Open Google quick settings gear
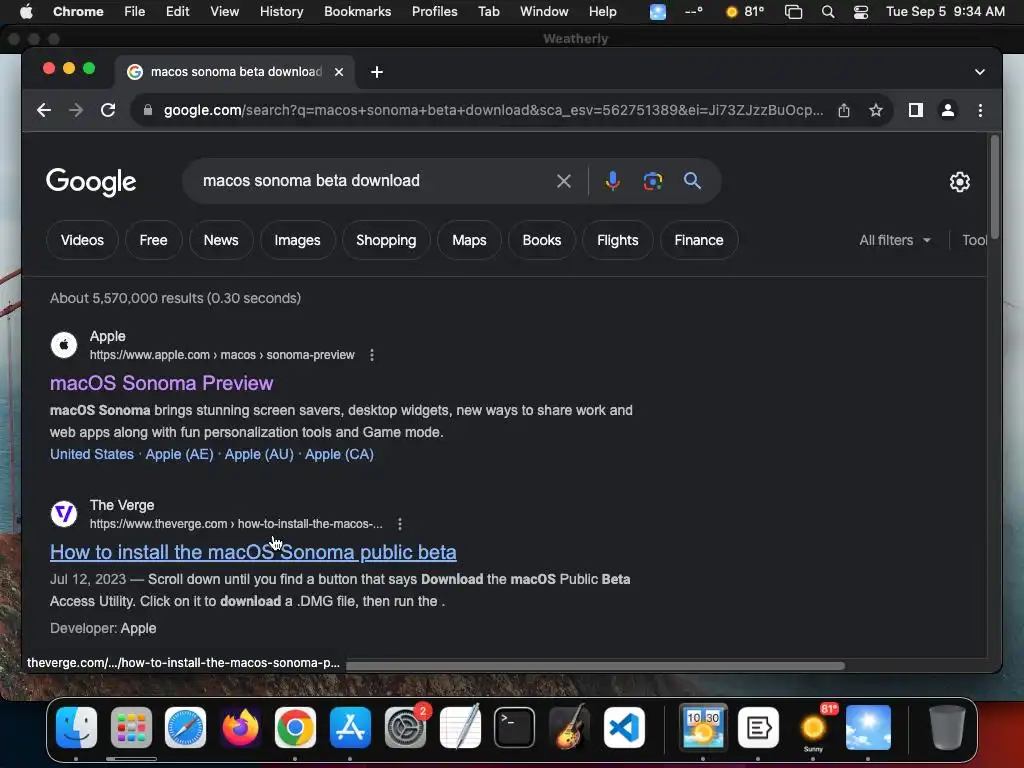1024x768 pixels. (x=959, y=182)
